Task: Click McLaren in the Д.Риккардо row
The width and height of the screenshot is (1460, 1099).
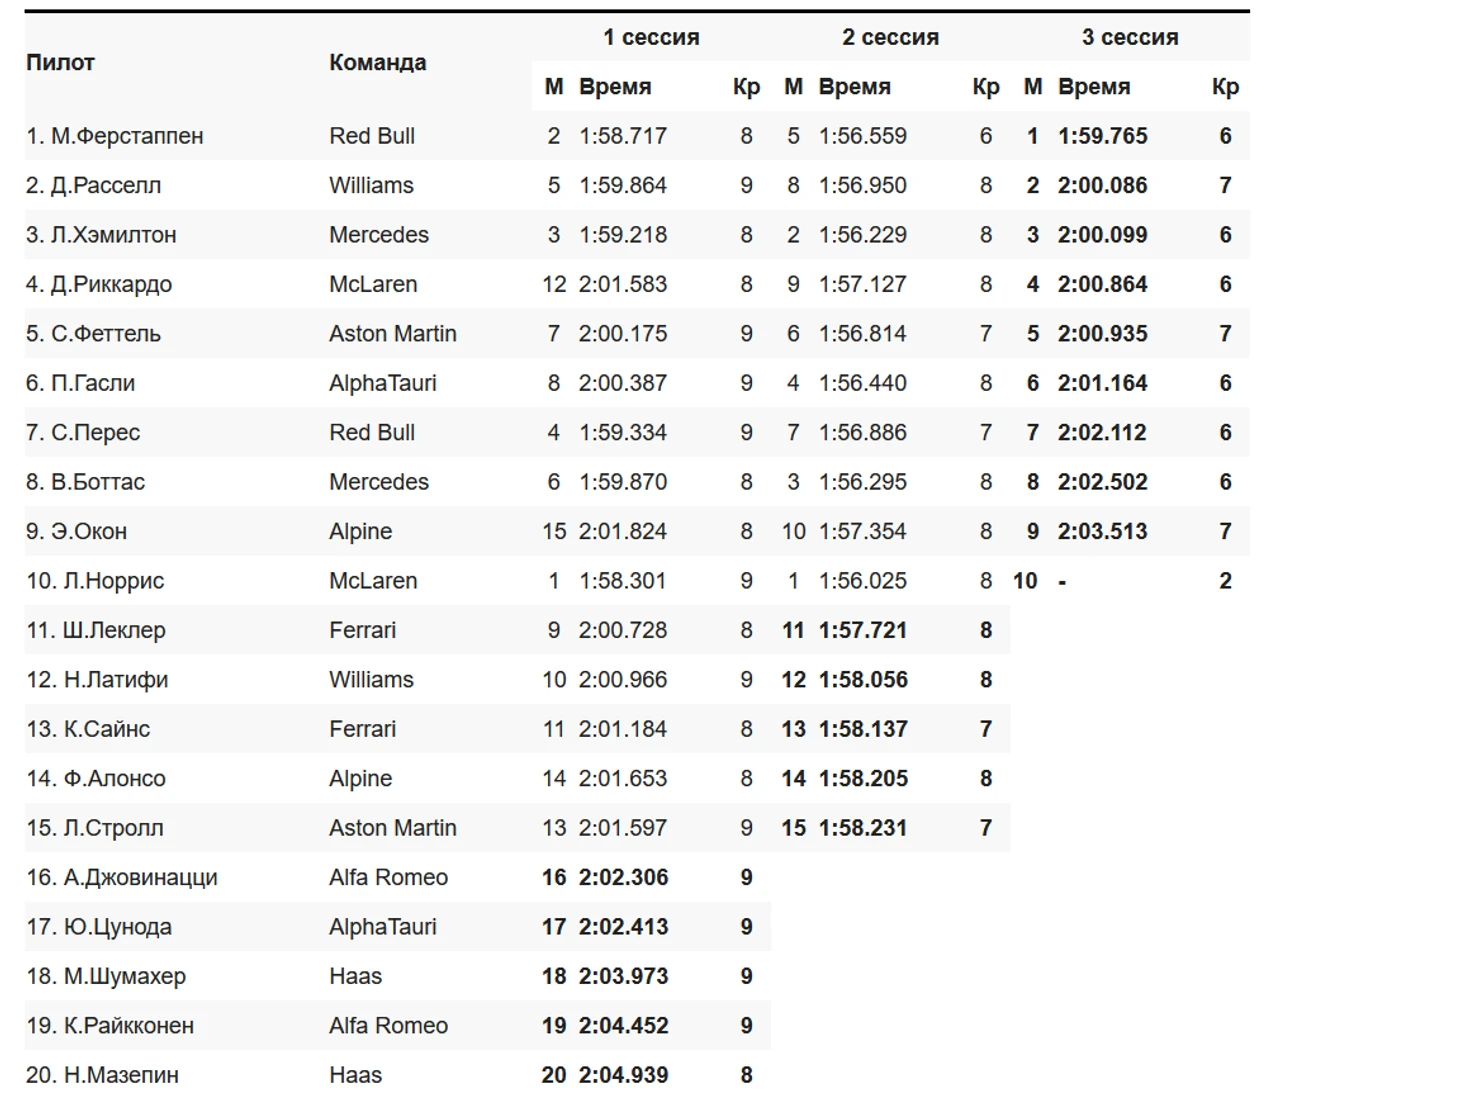Action: [373, 284]
